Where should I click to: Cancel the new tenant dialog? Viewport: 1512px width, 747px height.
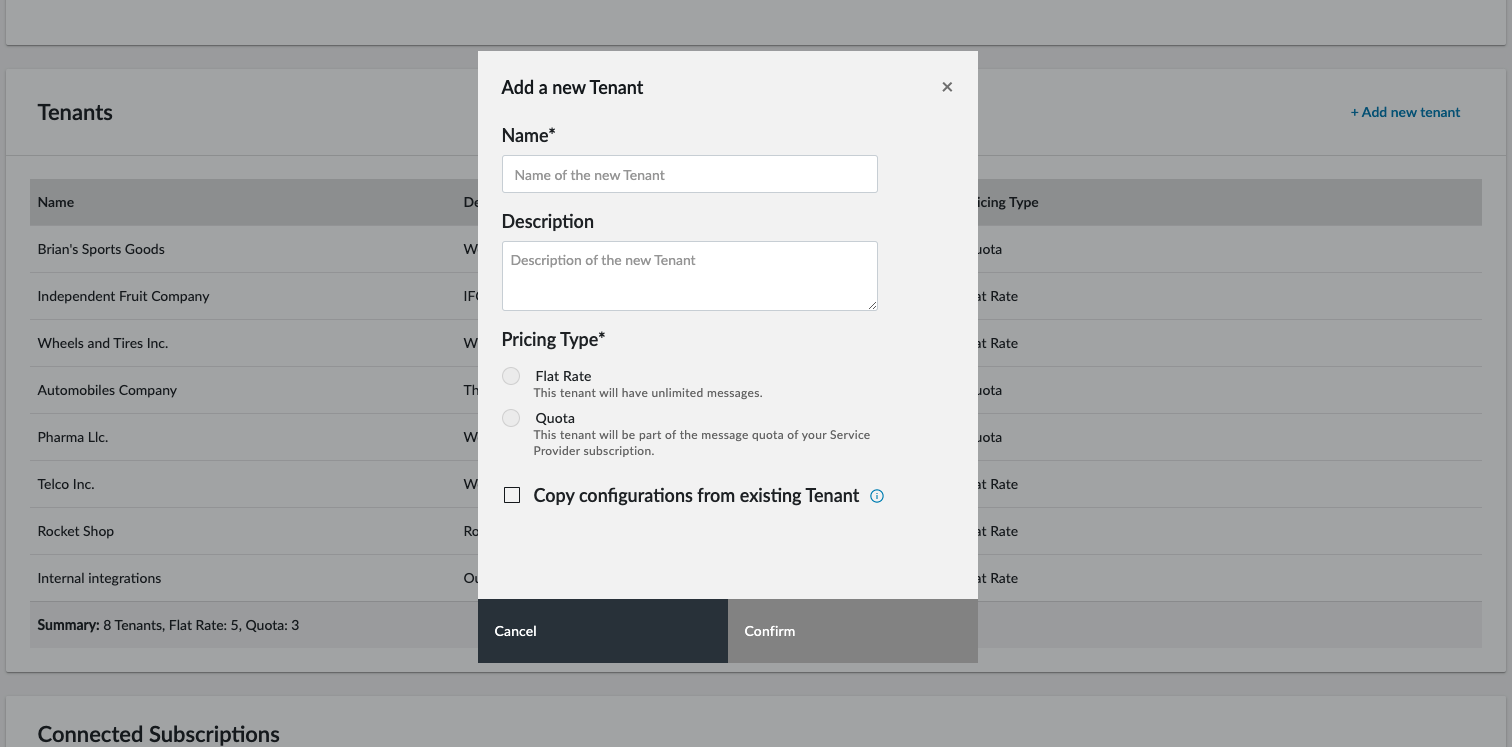(x=603, y=631)
